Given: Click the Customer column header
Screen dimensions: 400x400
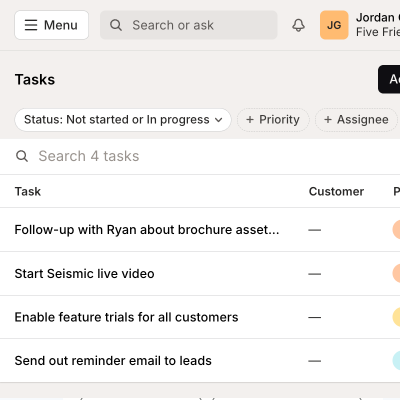Looking at the screenshot, I should coord(336,191).
